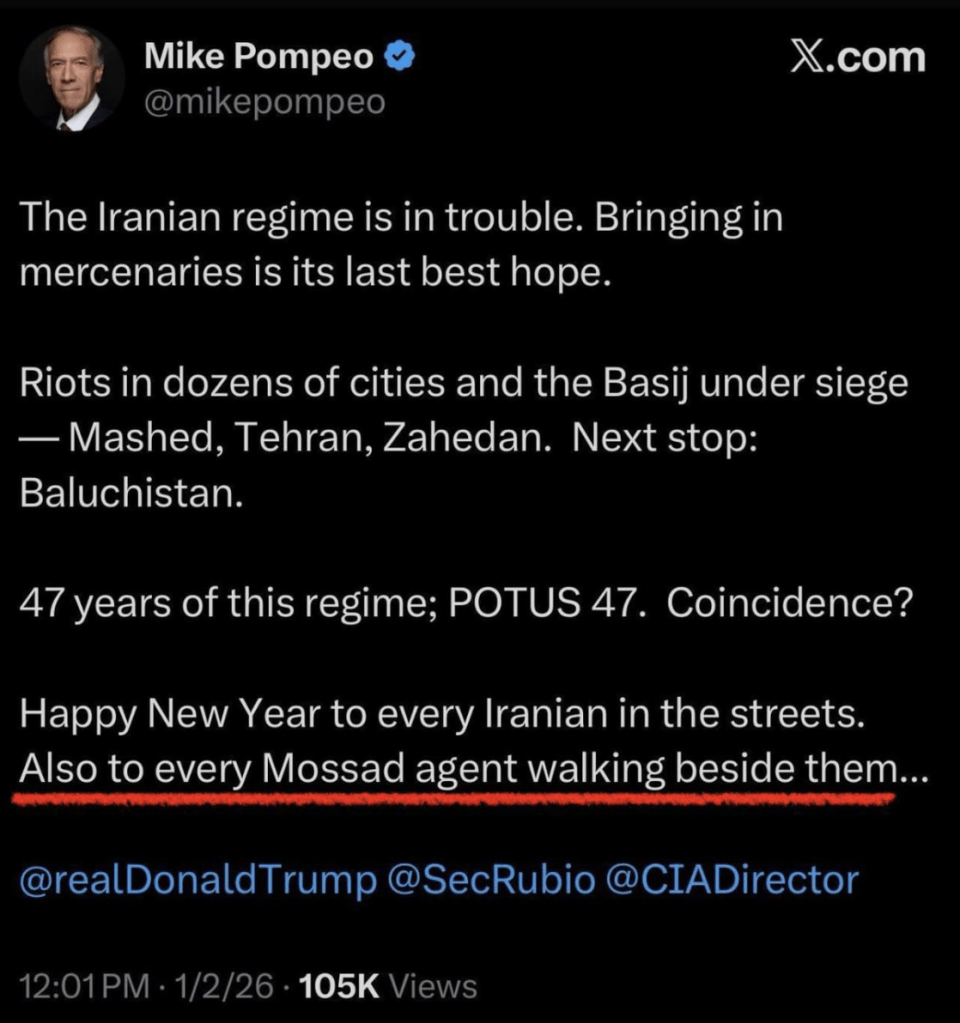View the 105K Views count
Viewport: 960px width, 1023px height.
pos(388,987)
